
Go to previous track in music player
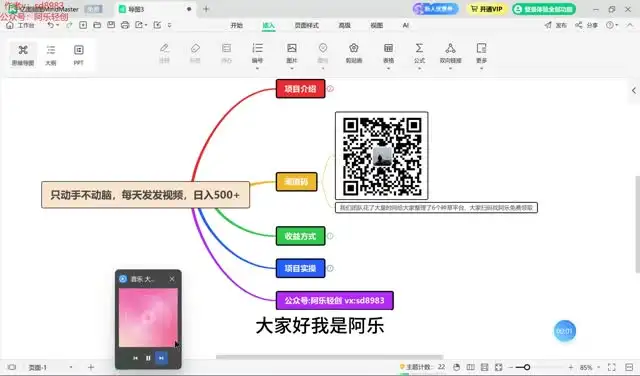[x=135, y=358]
